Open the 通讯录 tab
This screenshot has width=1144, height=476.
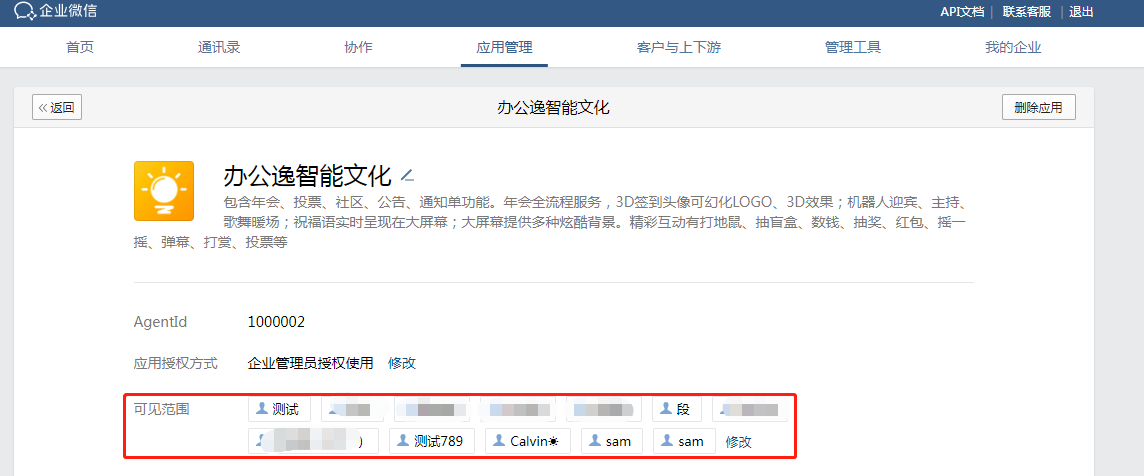[x=219, y=47]
